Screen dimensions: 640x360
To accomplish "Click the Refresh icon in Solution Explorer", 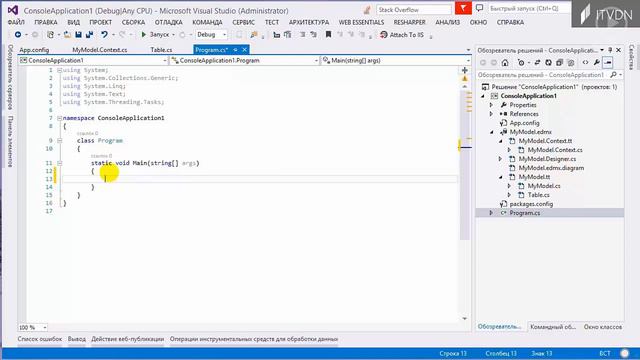I will pos(548,63).
